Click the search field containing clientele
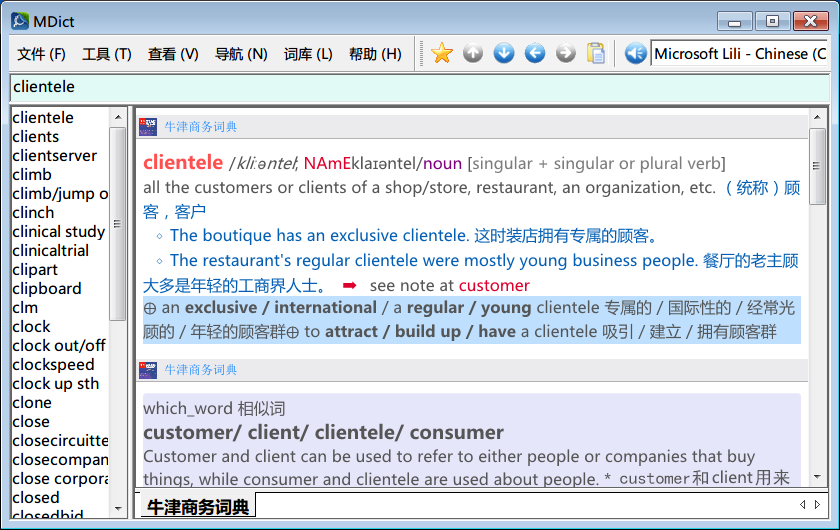This screenshot has width=840, height=530. 419,87
